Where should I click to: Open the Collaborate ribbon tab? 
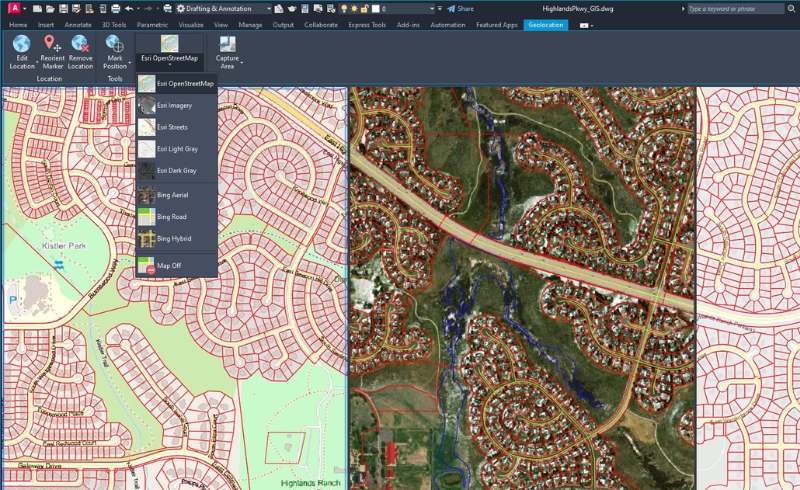(321, 24)
